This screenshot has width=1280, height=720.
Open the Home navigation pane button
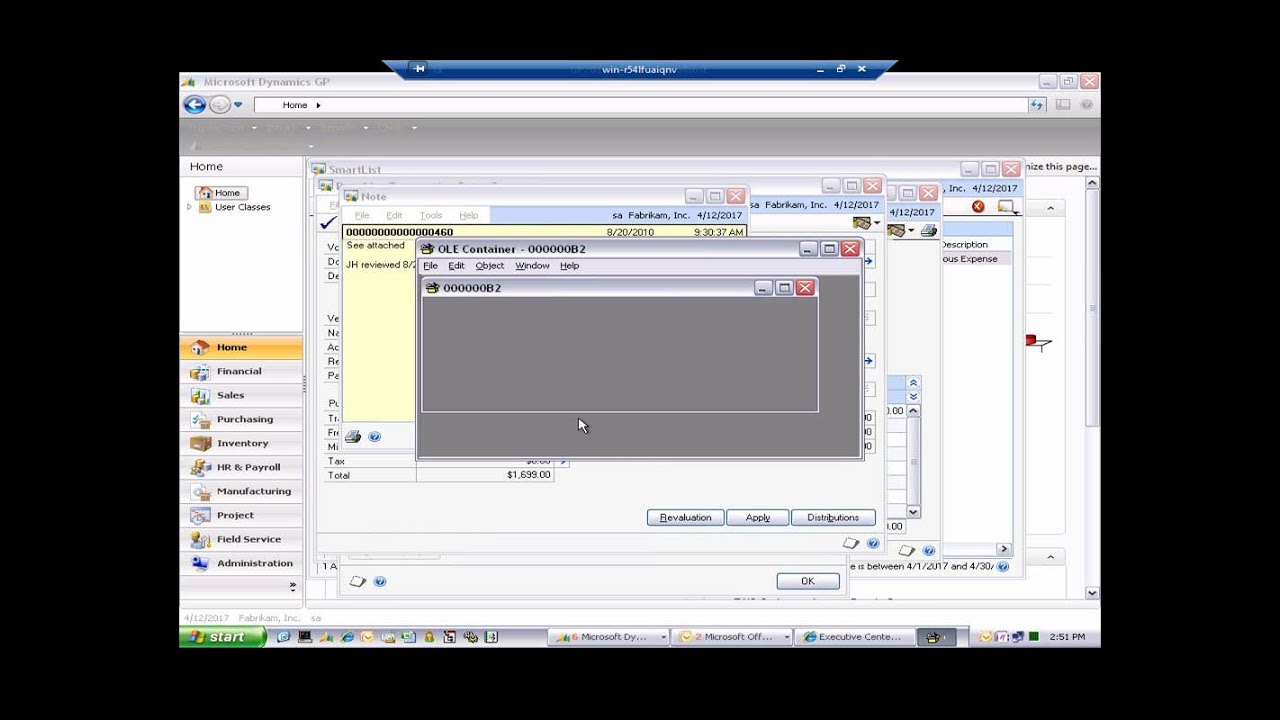241,347
